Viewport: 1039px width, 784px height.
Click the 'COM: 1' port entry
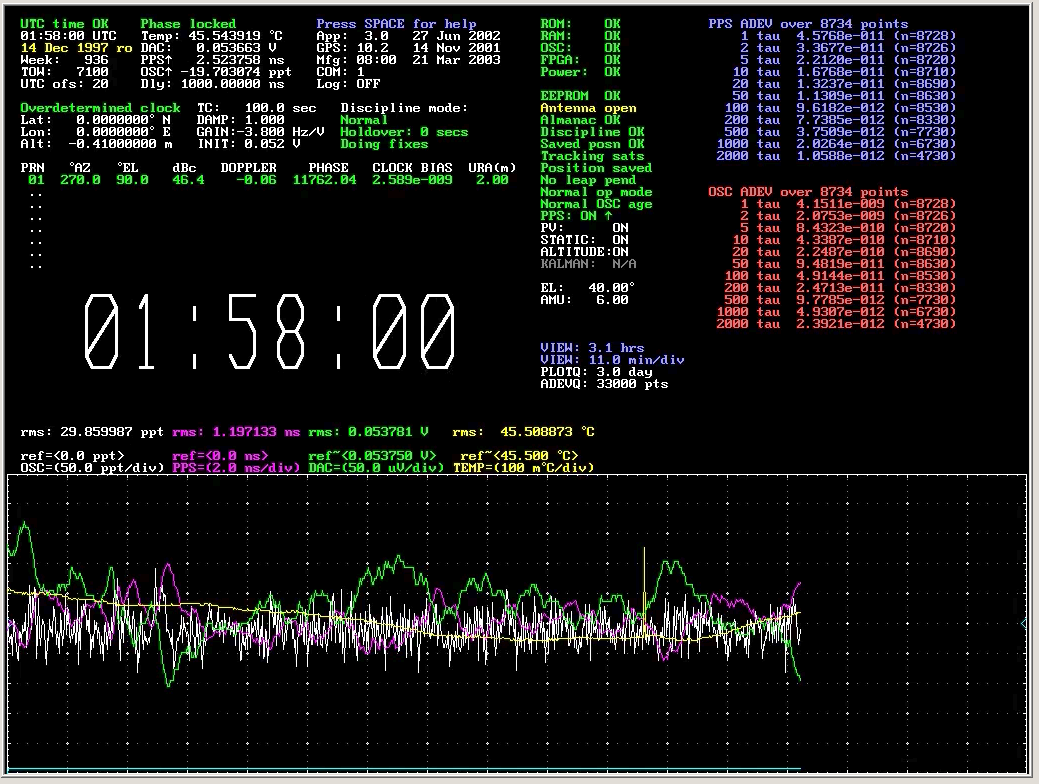pos(340,72)
